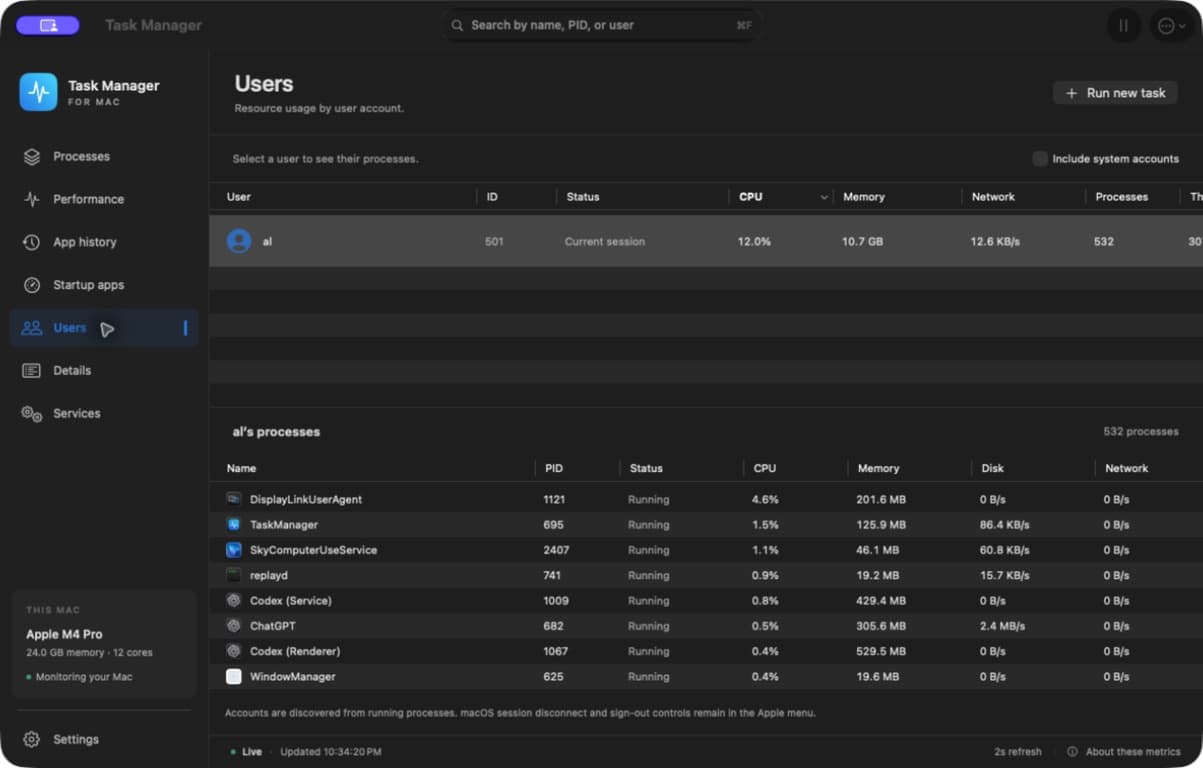Screen dimensions: 1203x768
Task: Click the "12.6 KB/s" network value
Action: click(x=995, y=242)
